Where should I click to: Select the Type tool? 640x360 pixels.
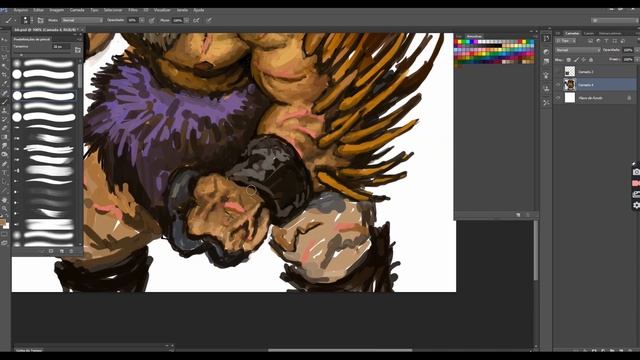point(4,173)
